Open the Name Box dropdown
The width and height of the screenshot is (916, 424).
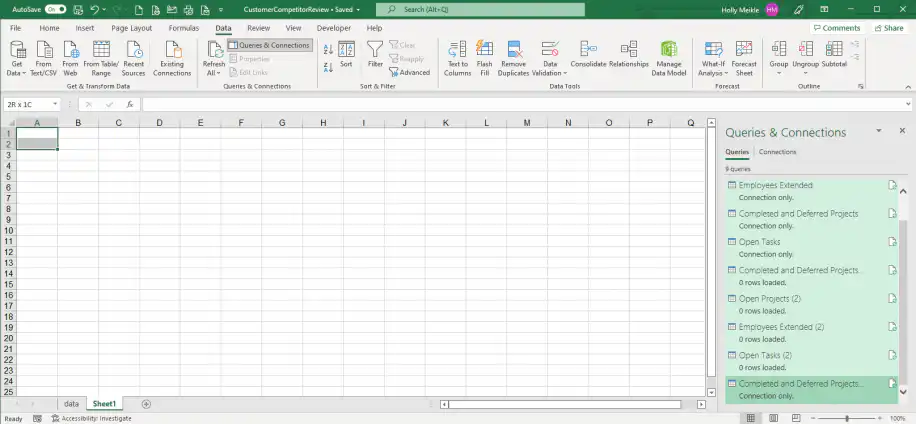pyautogui.click(x=55, y=105)
